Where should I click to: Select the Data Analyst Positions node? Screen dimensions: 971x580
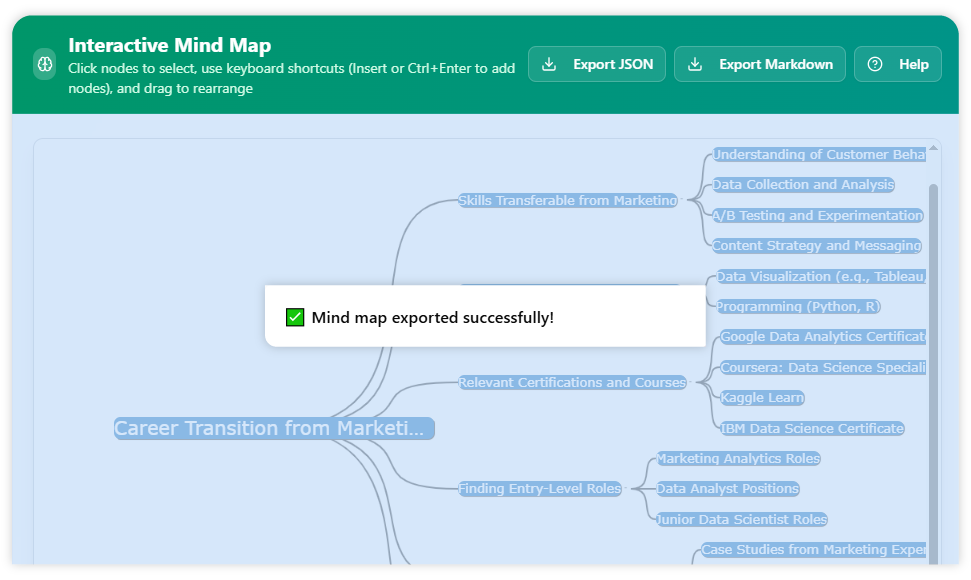click(727, 489)
